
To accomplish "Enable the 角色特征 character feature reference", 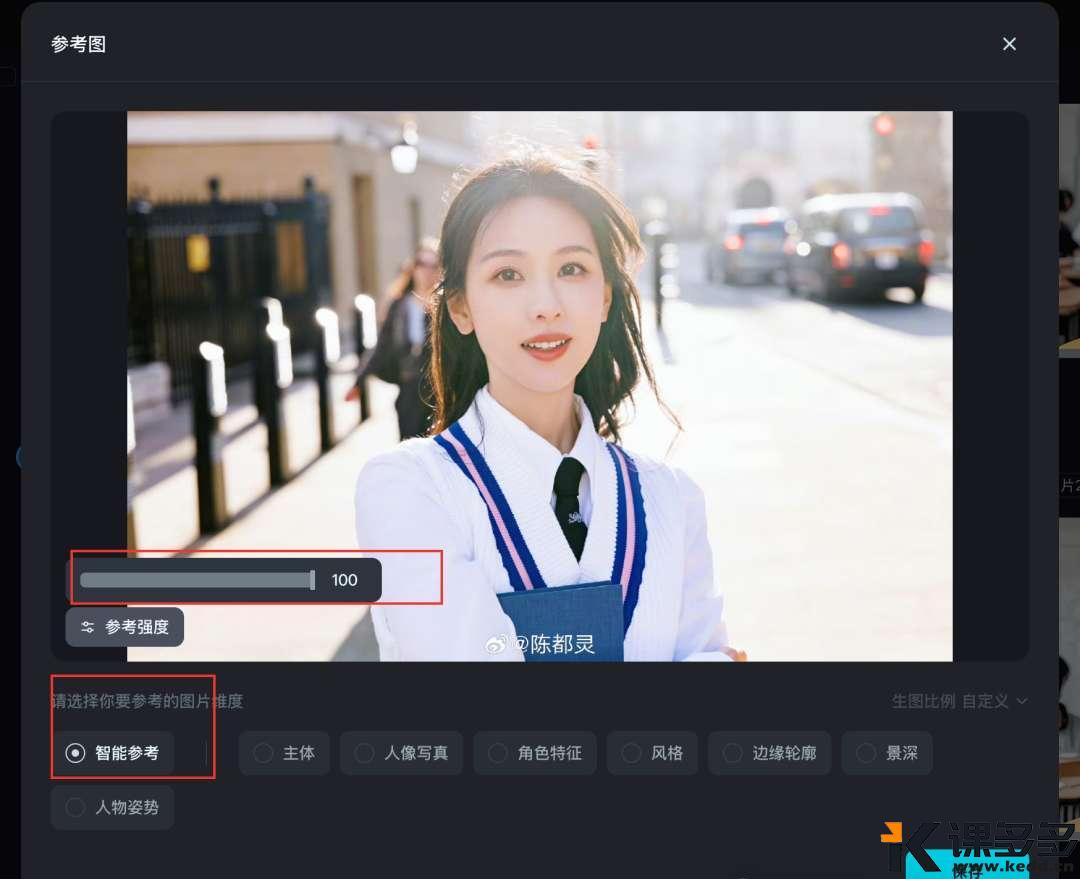I will tap(535, 753).
